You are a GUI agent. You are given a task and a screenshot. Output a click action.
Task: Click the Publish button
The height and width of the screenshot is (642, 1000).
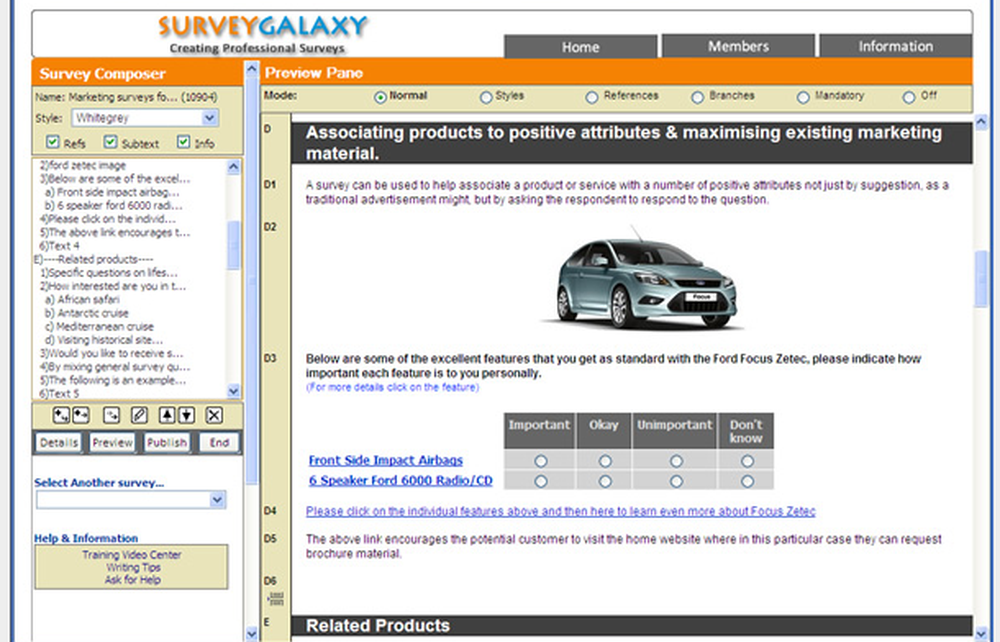(166, 442)
